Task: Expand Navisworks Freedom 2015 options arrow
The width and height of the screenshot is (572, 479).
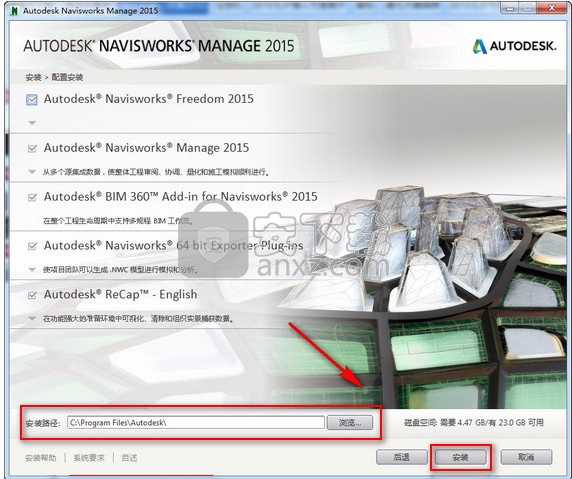Action: click(x=32, y=123)
